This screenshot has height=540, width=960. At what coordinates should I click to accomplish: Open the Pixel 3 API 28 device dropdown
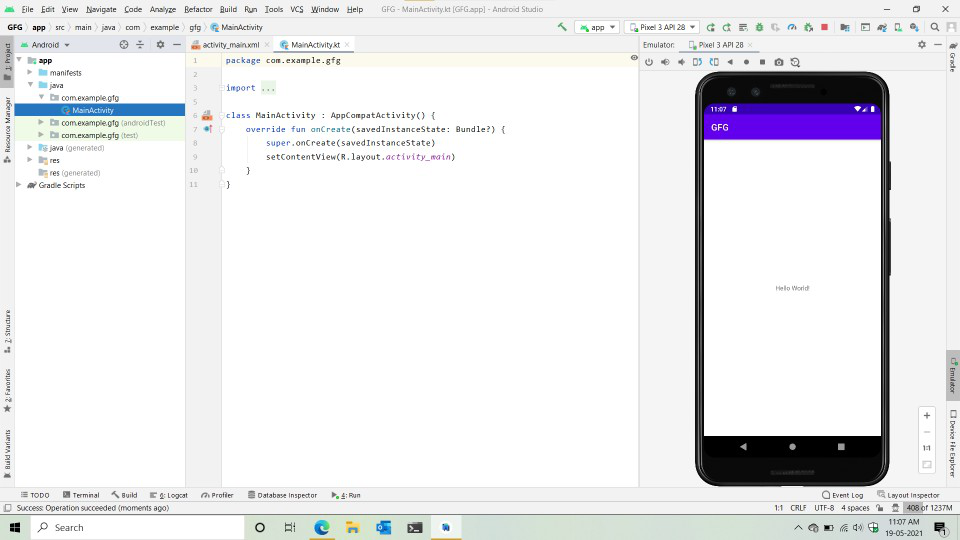(662, 27)
